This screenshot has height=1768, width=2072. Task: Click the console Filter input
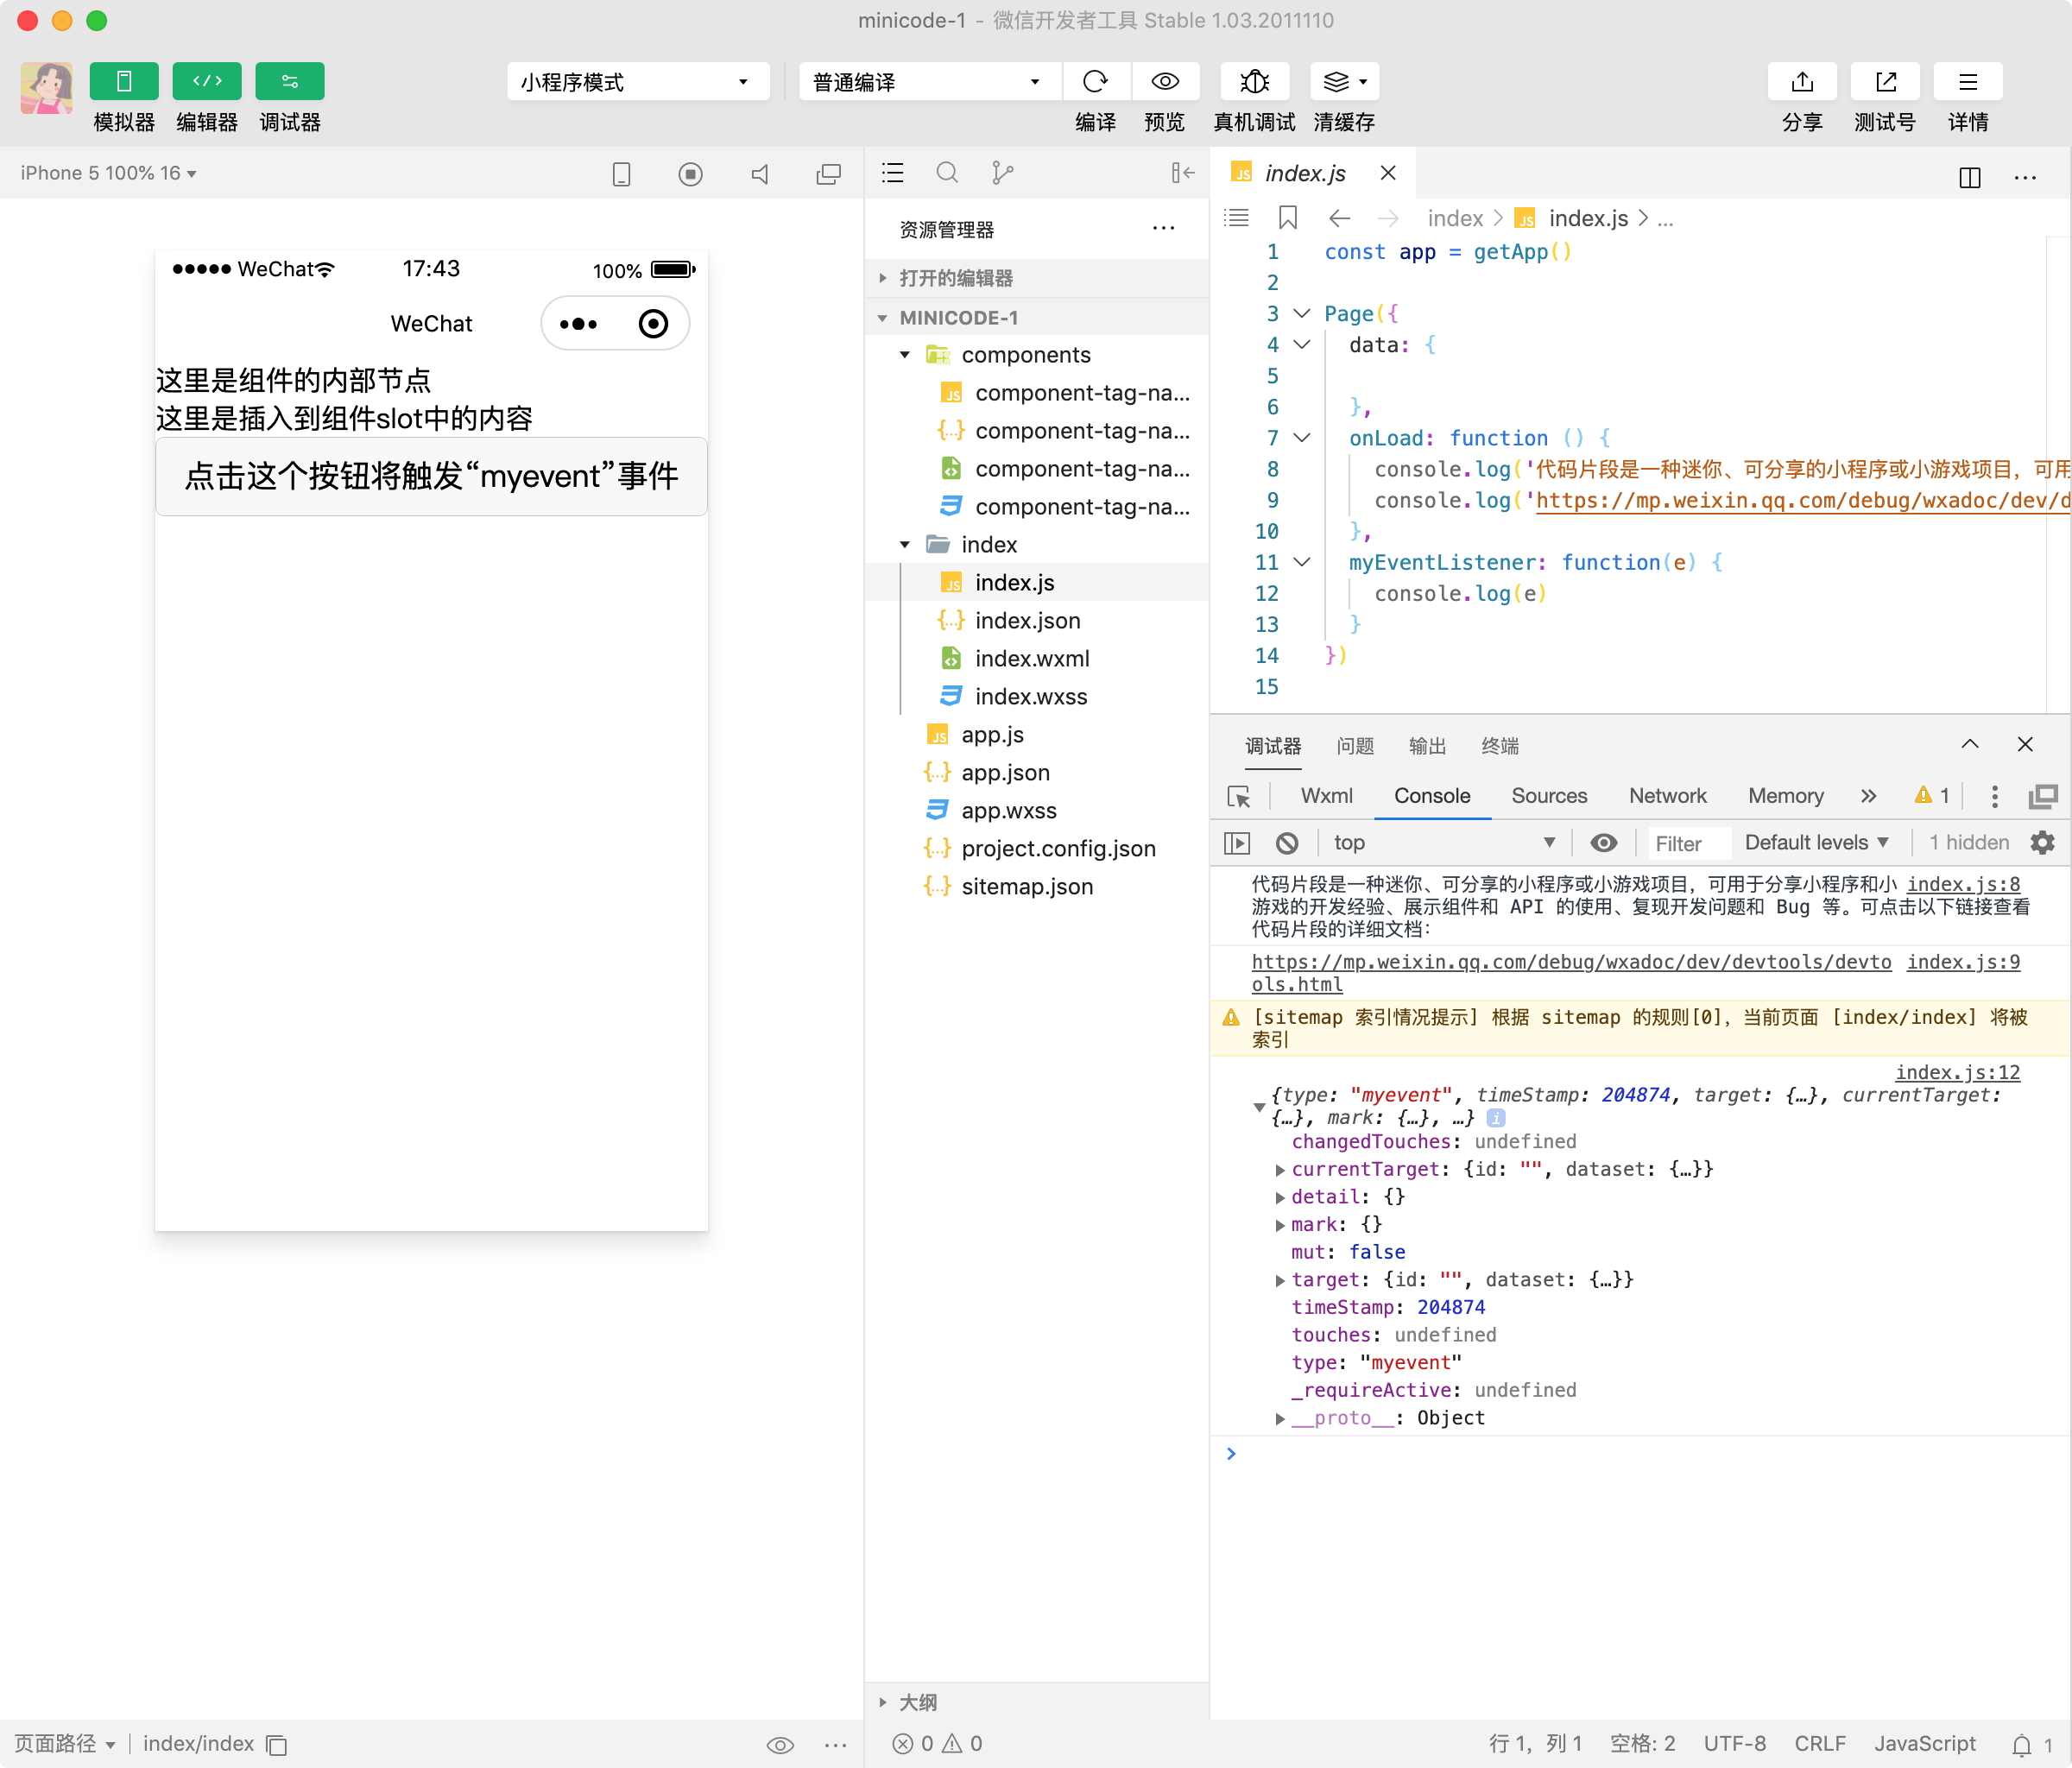click(1688, 843)
